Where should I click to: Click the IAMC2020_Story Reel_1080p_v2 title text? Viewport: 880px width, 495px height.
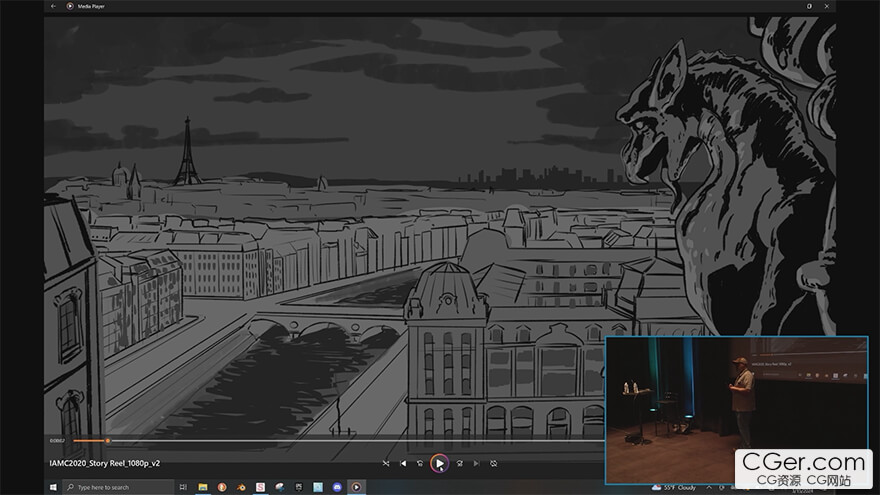(104, 463)
